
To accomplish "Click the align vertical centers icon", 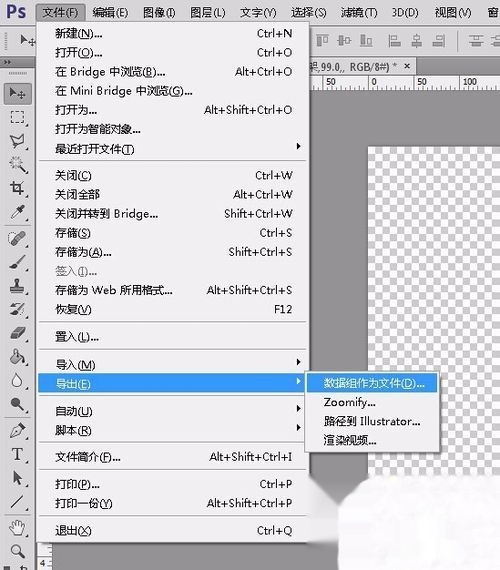I will click(x=344, y=40).
